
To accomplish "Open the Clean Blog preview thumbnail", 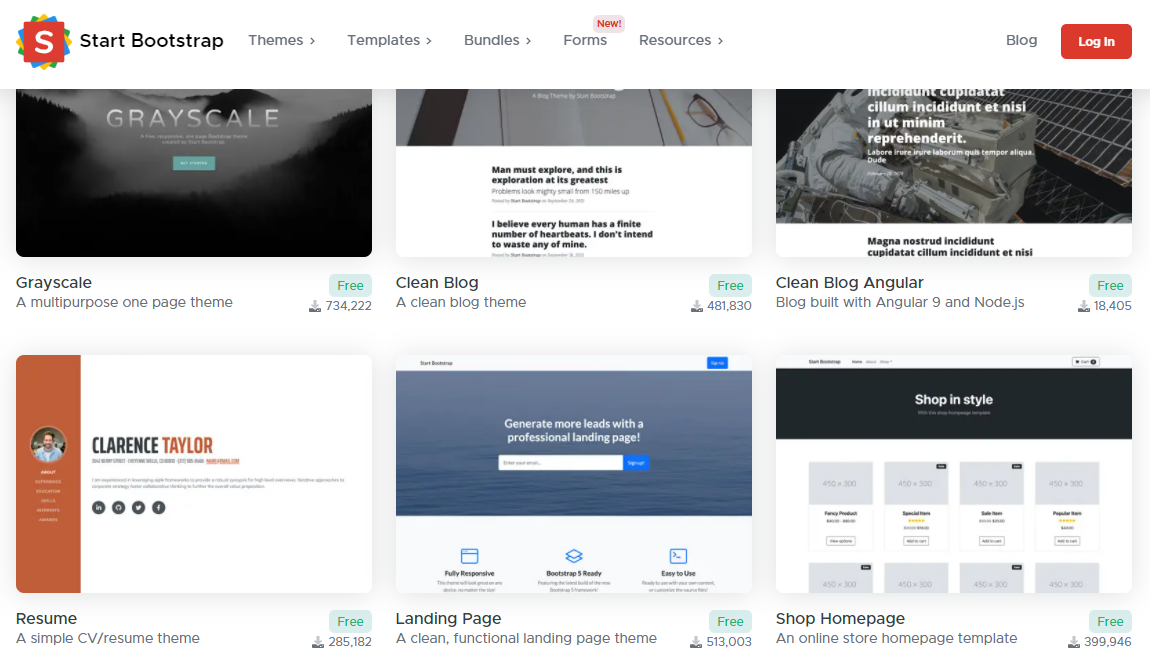I will pyautogui.click(x=574, y=173).
